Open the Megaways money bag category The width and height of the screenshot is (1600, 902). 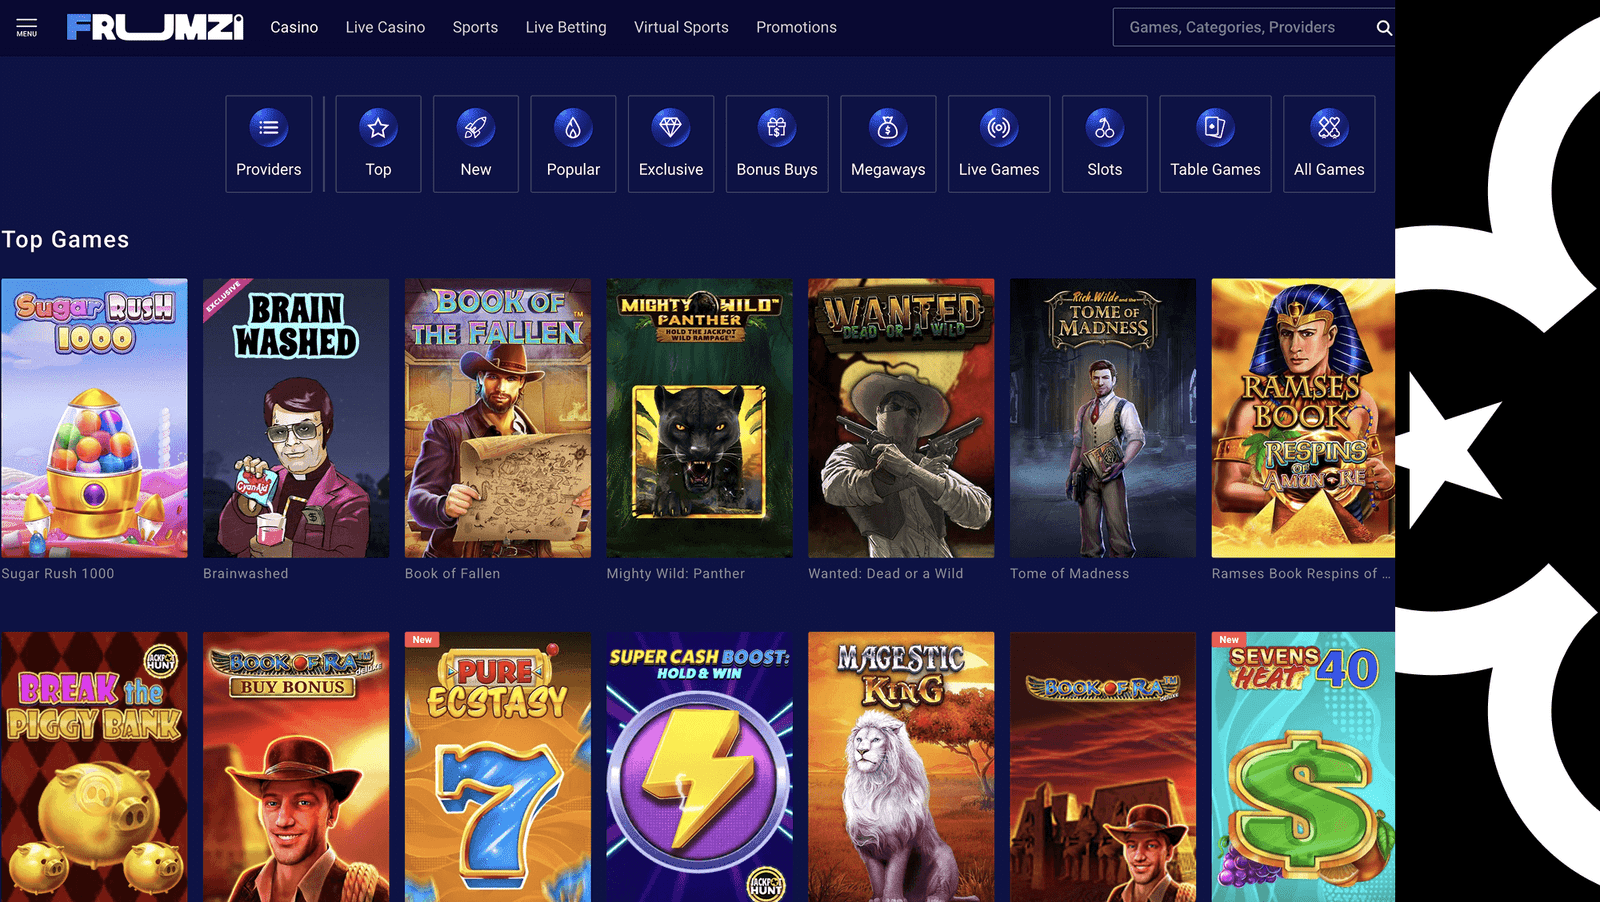(x=888, y=144)
